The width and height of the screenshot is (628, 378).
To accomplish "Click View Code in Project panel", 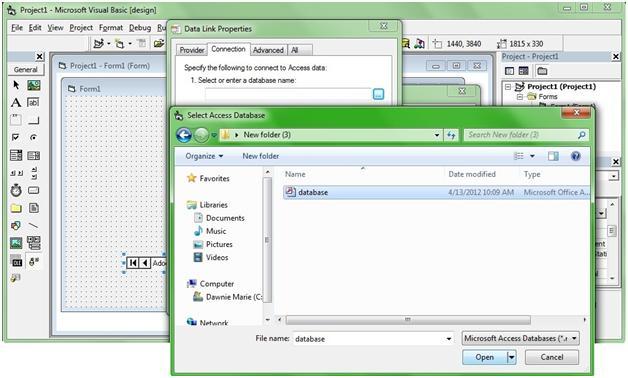I will click(509, 71).
